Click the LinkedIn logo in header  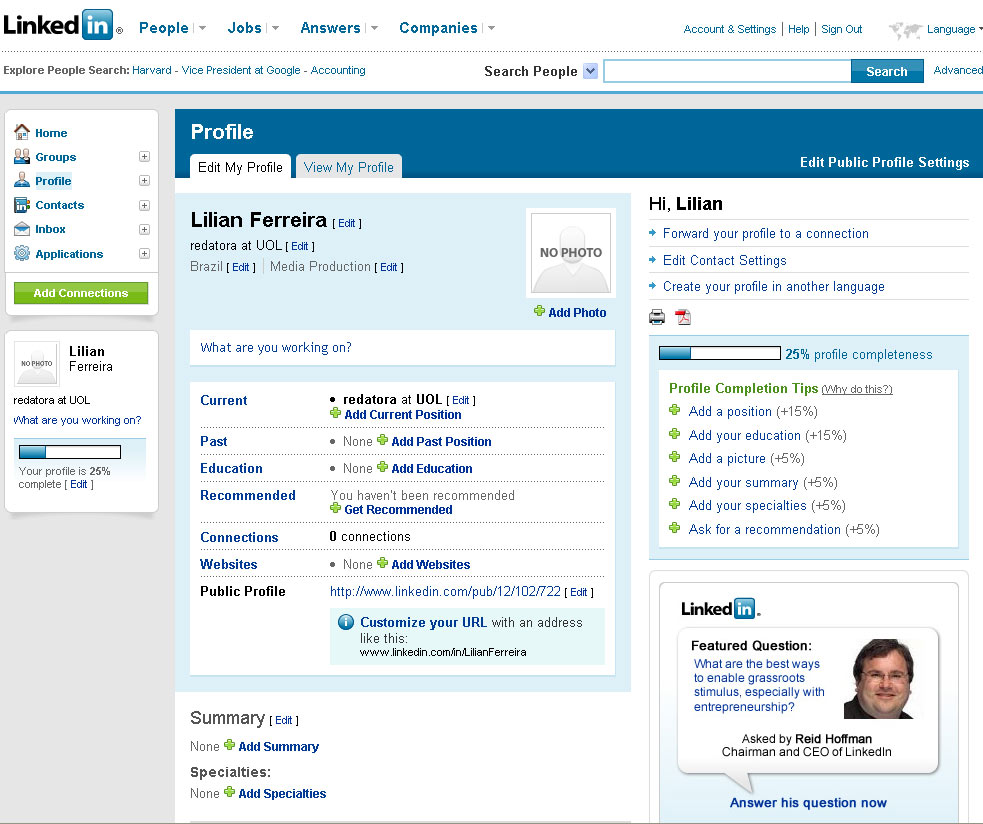point(63,25)
